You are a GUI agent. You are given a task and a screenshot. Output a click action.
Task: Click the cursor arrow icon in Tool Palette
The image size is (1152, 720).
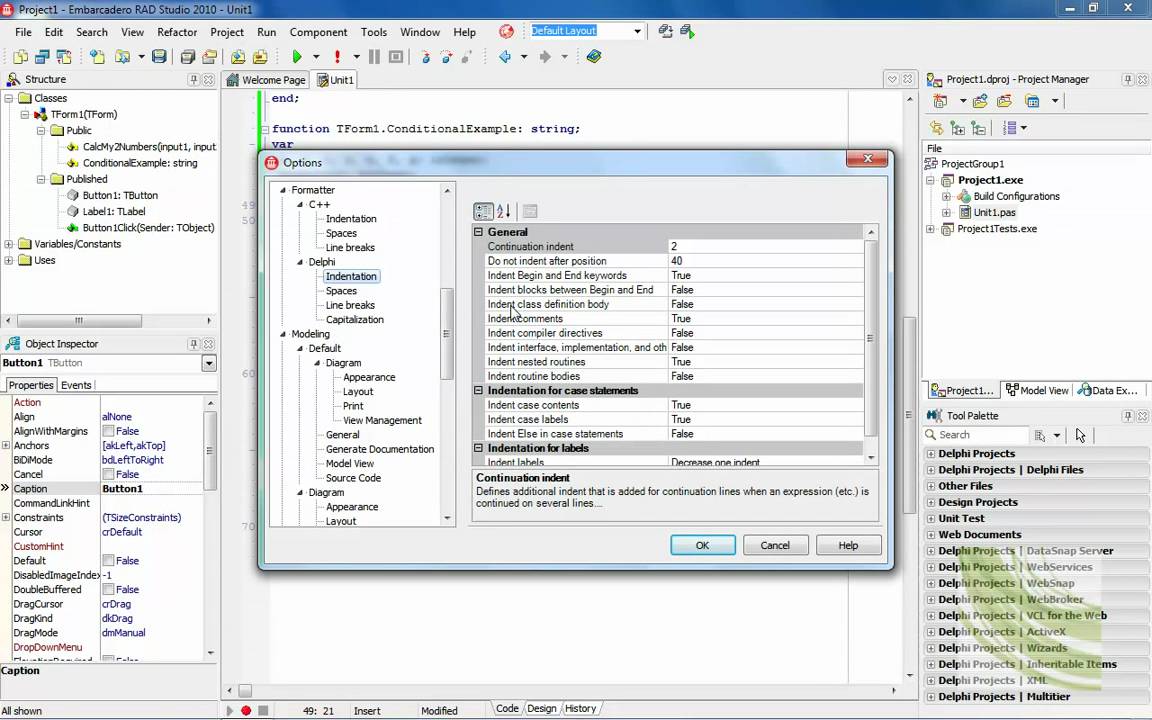tap(1080, 436)
